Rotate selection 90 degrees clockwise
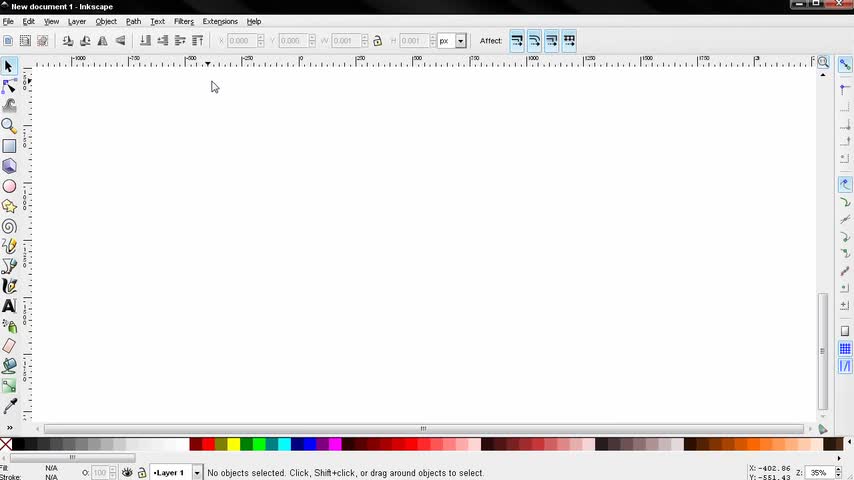 click(85, 41)
